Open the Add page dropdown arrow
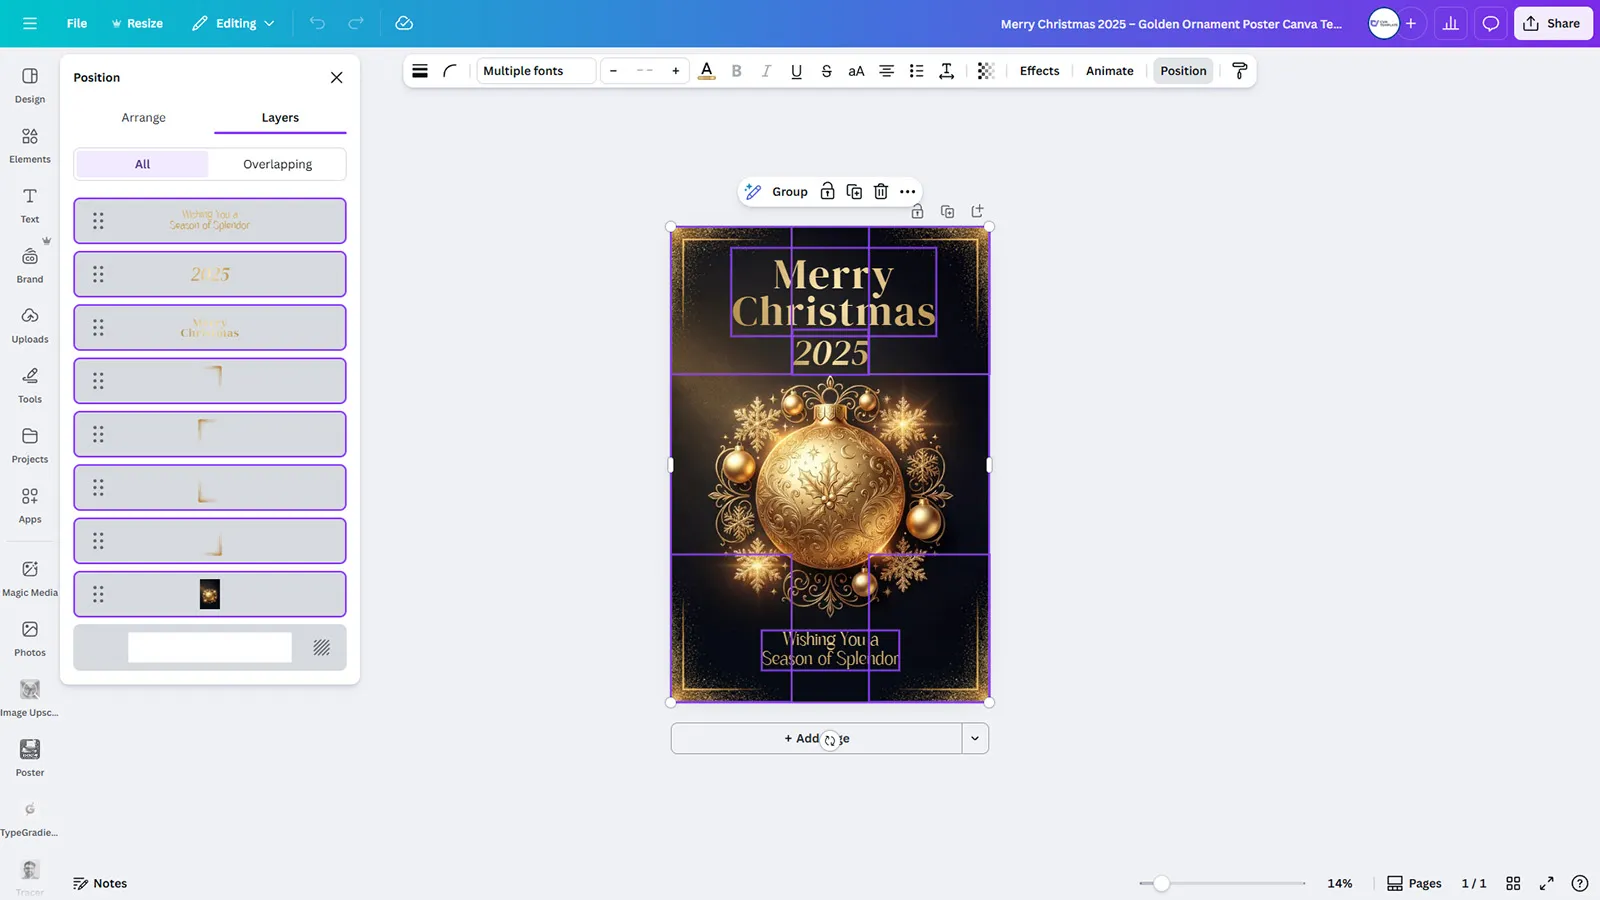 pyautogui.click(x=974, y=738)
